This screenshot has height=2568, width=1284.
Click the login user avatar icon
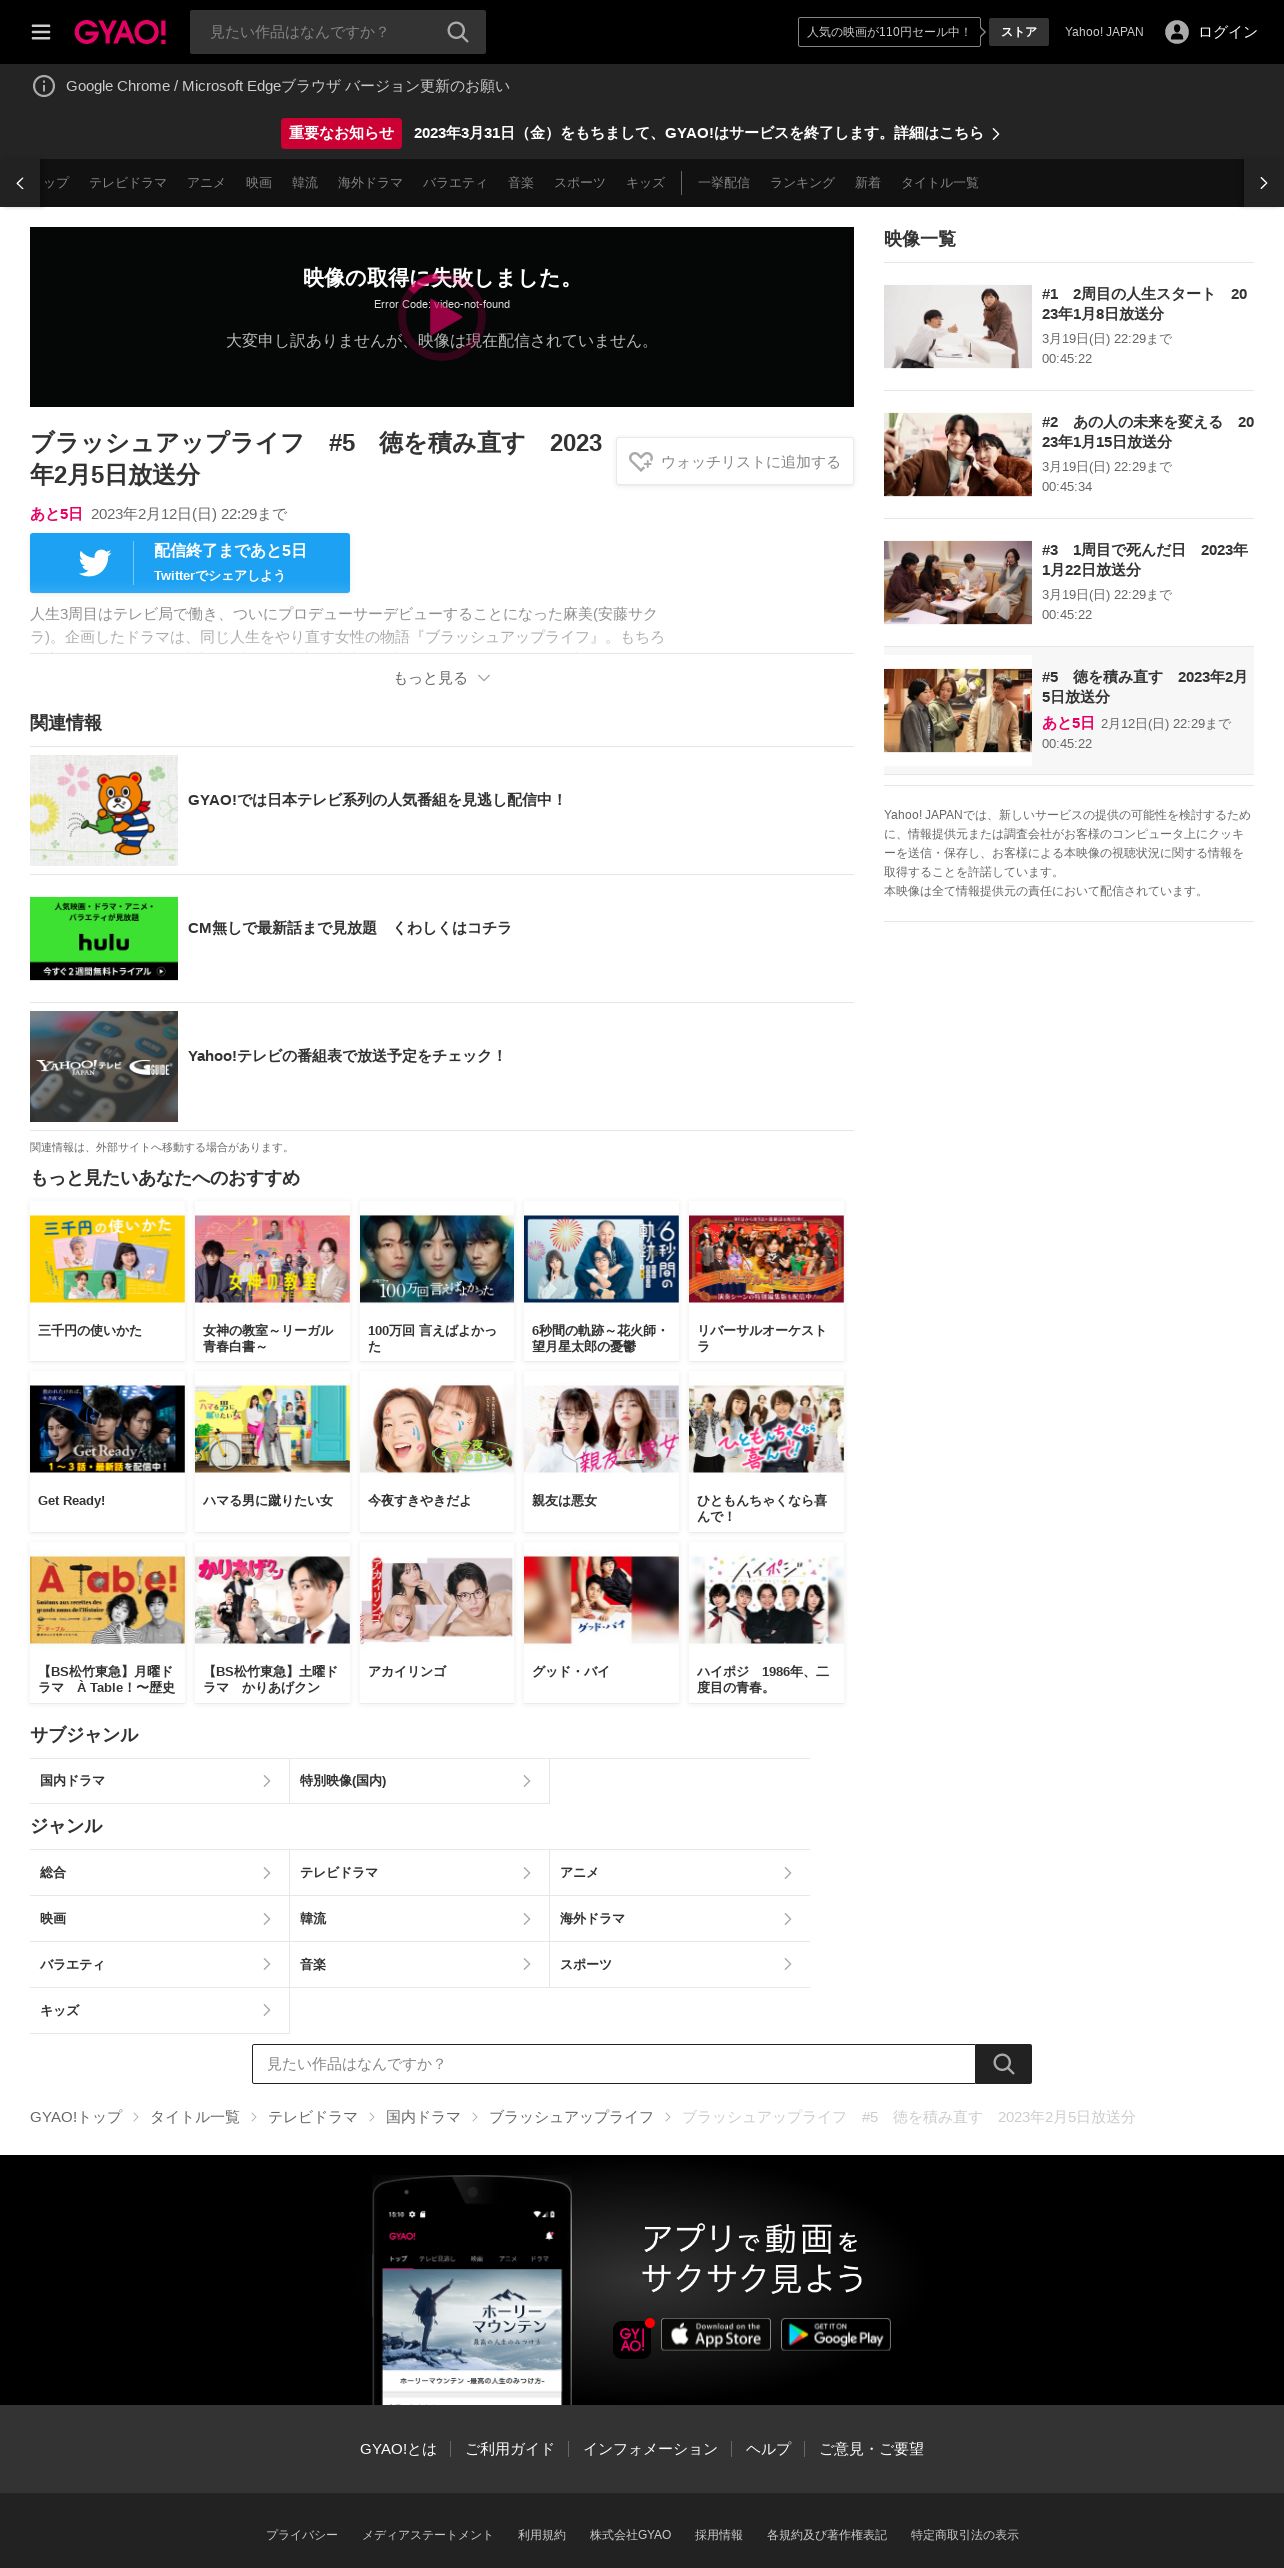click(1177, 32)
